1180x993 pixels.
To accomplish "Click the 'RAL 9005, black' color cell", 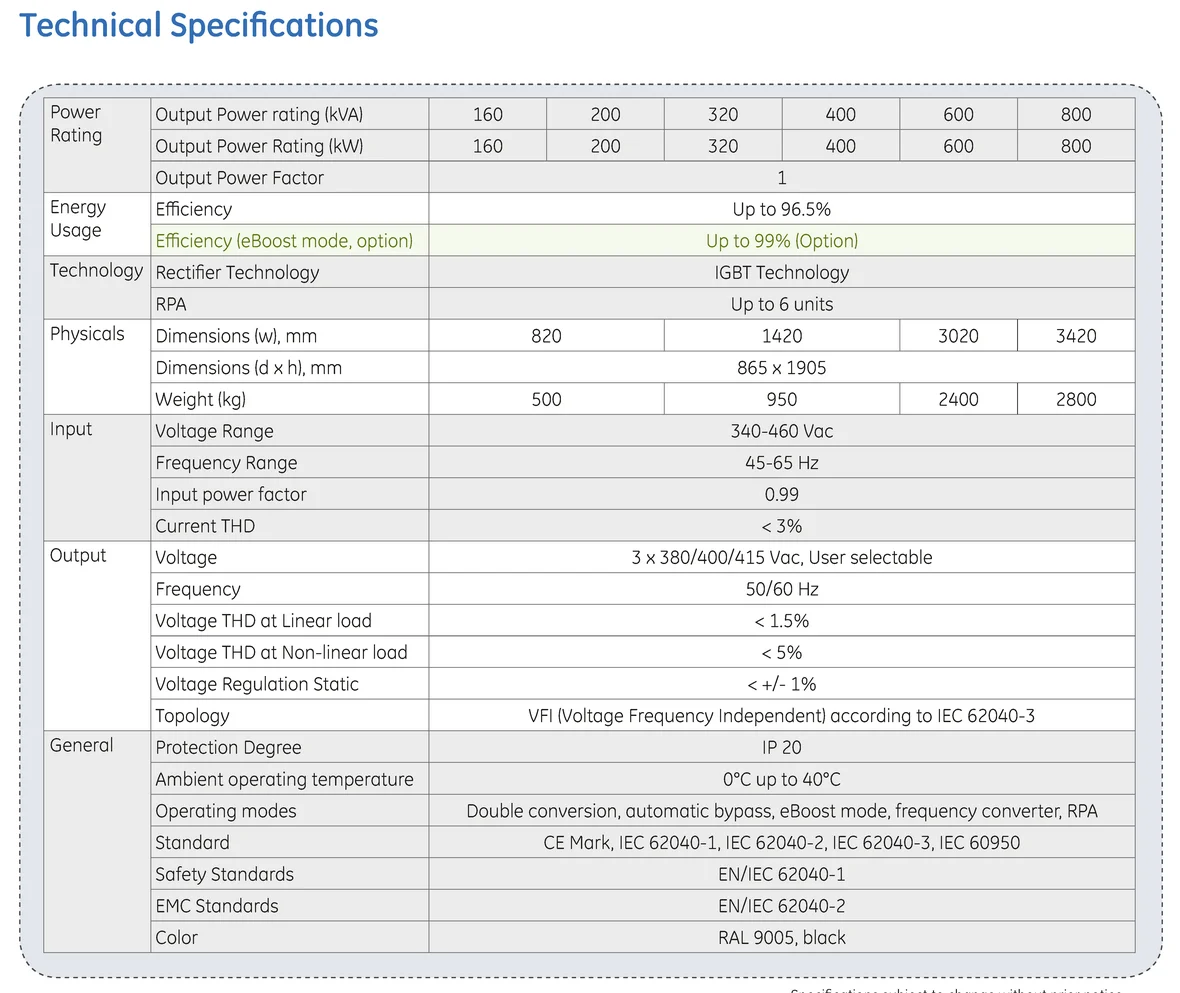I will (781, 938).
